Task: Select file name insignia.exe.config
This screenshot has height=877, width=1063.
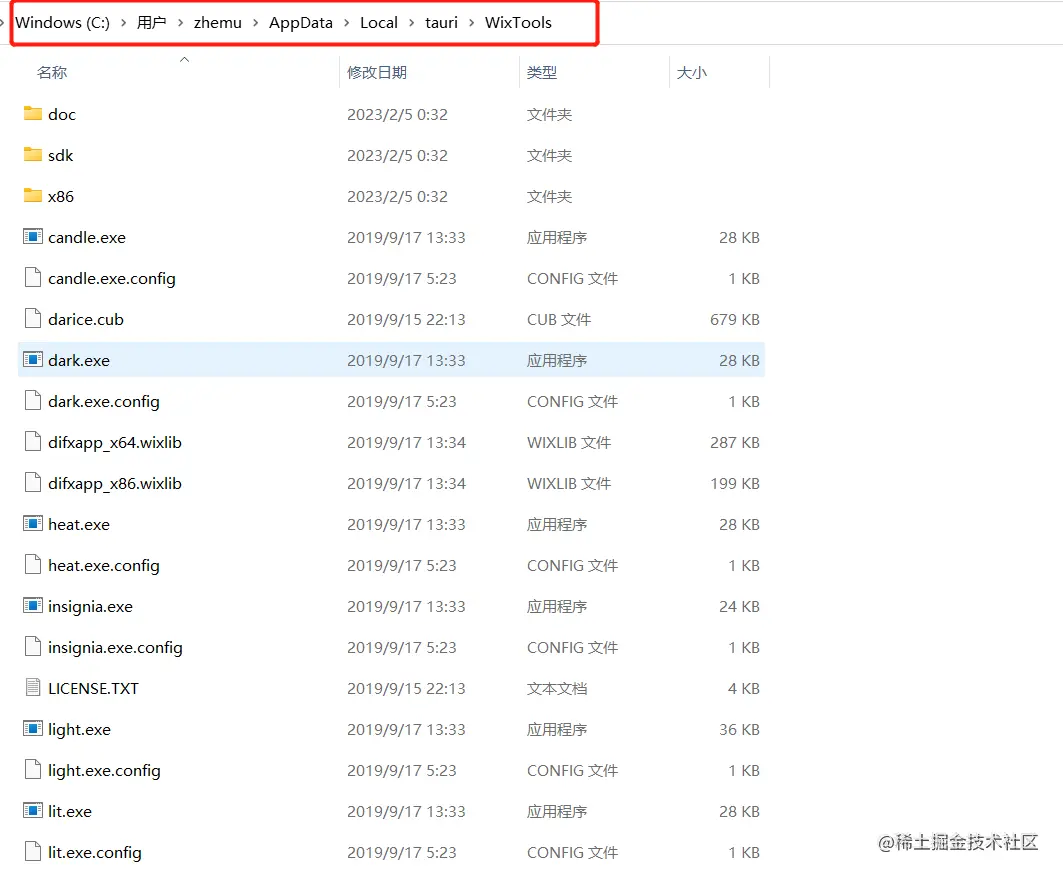Action: tap(115, 648)
